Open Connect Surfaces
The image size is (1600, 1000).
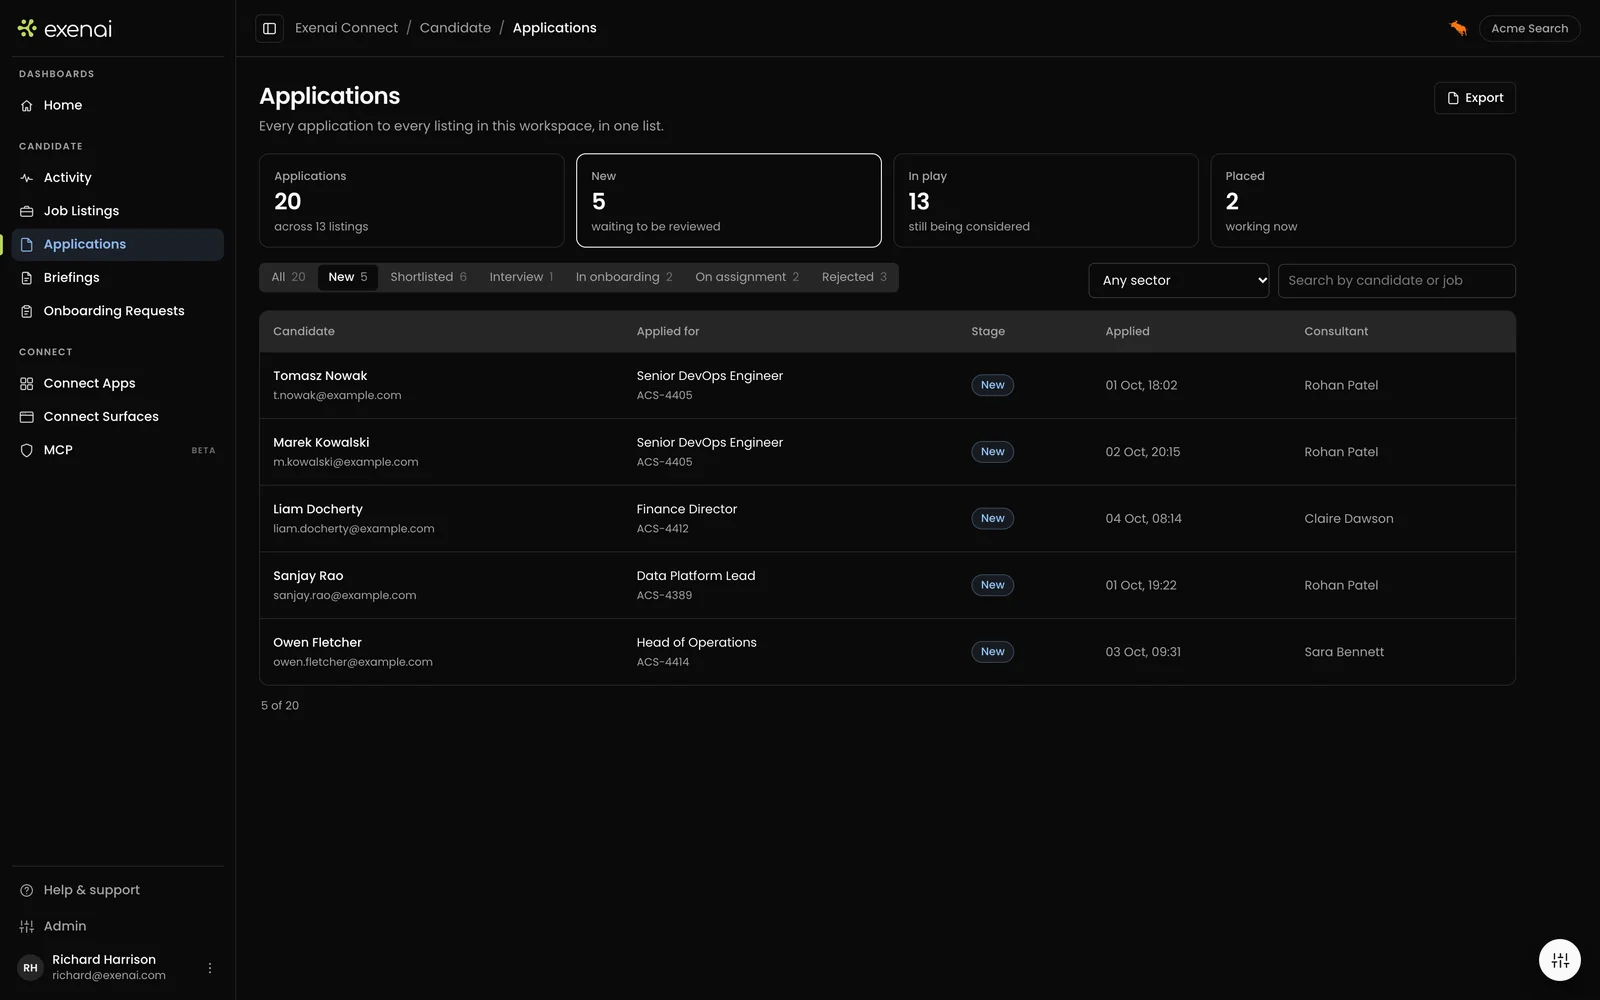click(x=118, y=417)
